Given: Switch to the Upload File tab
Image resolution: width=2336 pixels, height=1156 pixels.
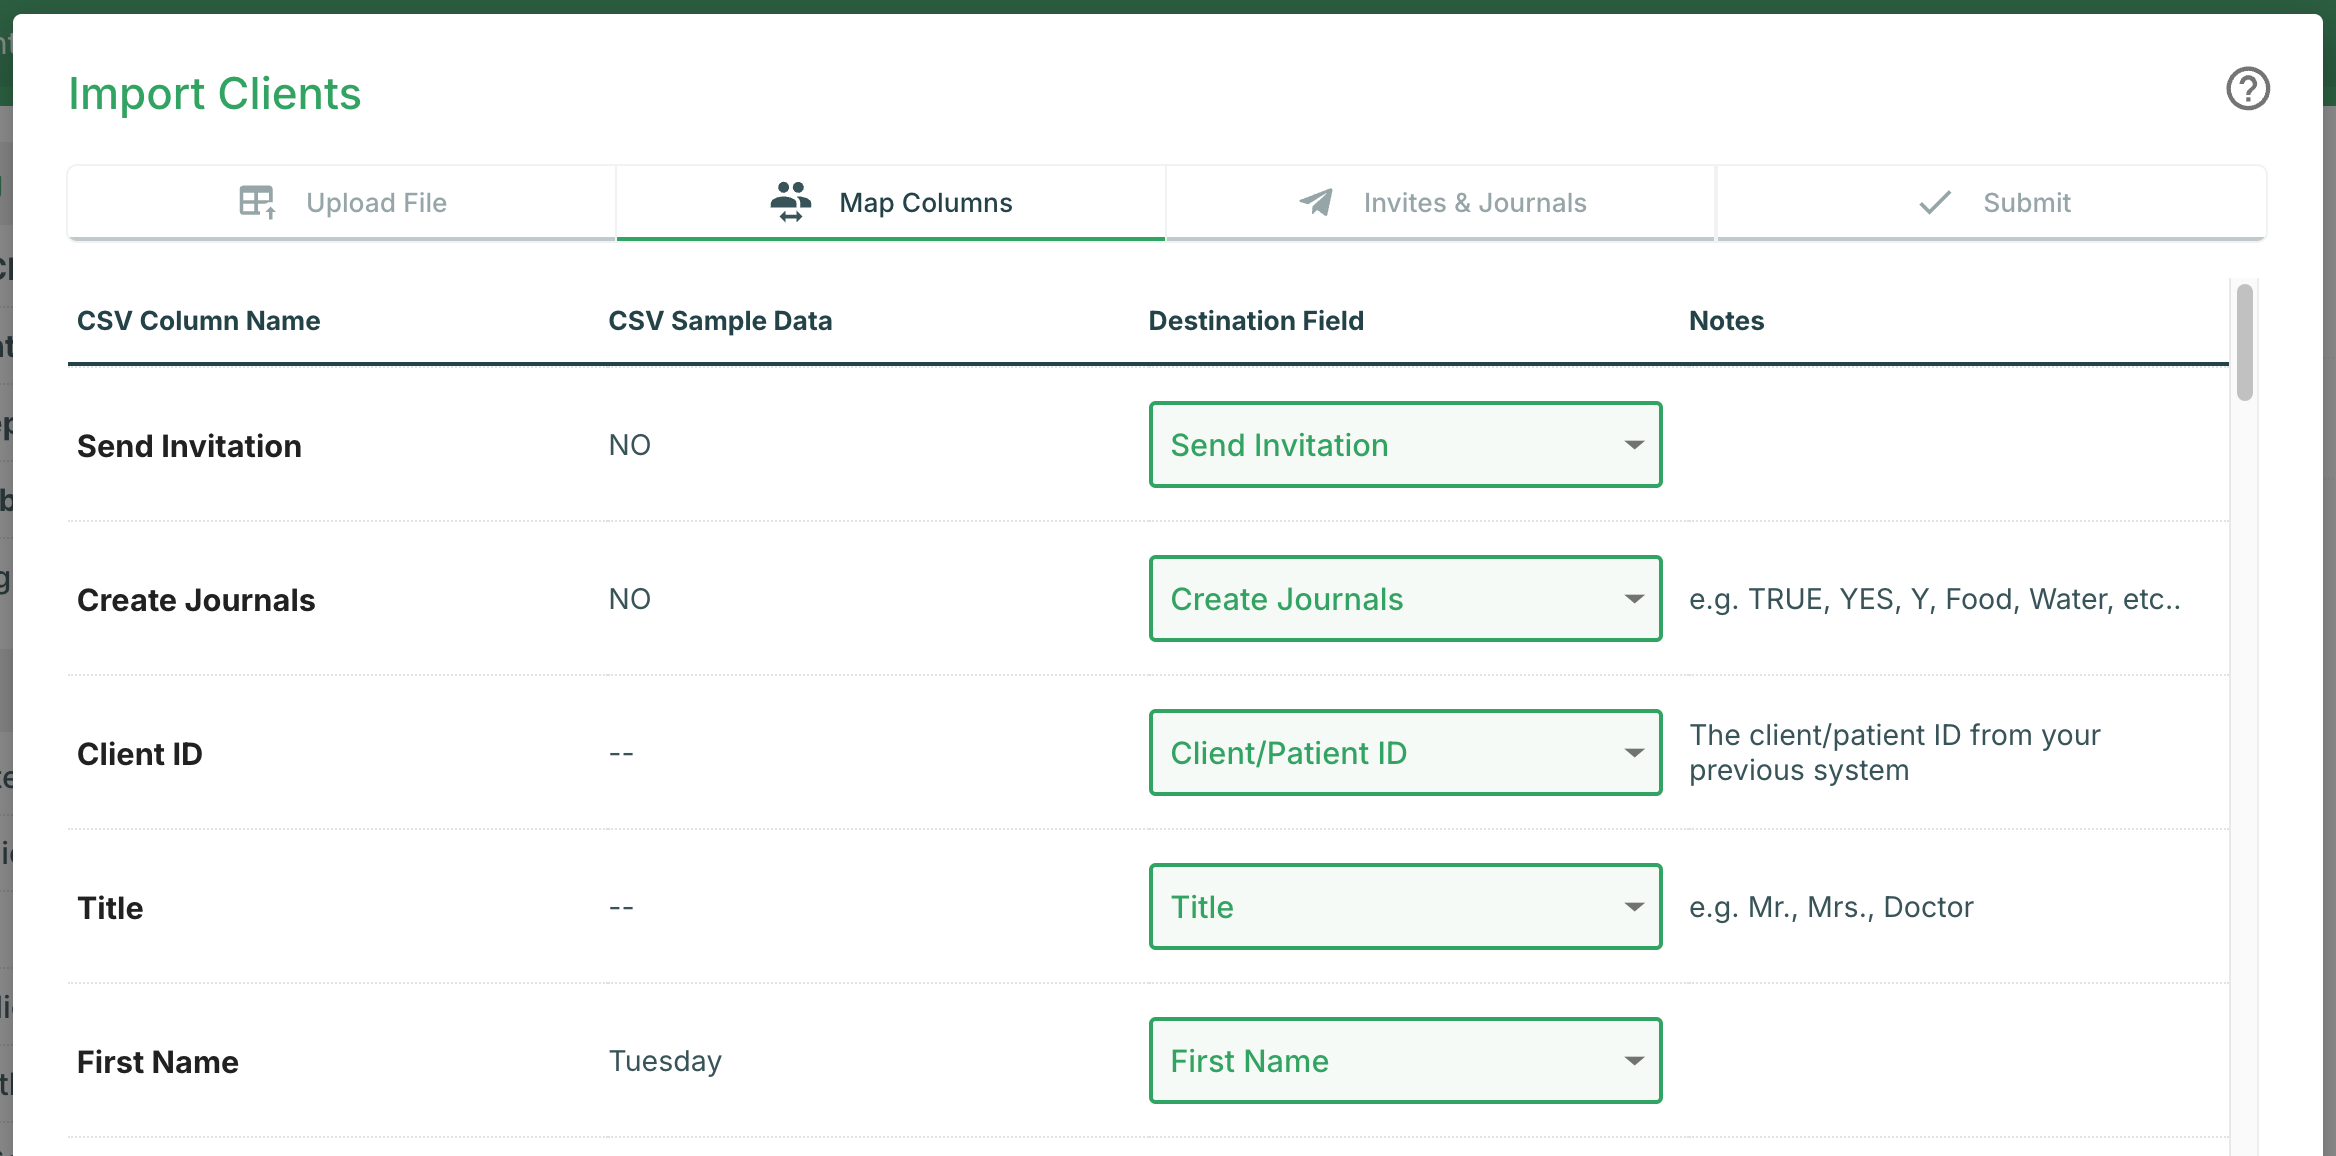Looking at the screenshot, I should coord(376,202).
